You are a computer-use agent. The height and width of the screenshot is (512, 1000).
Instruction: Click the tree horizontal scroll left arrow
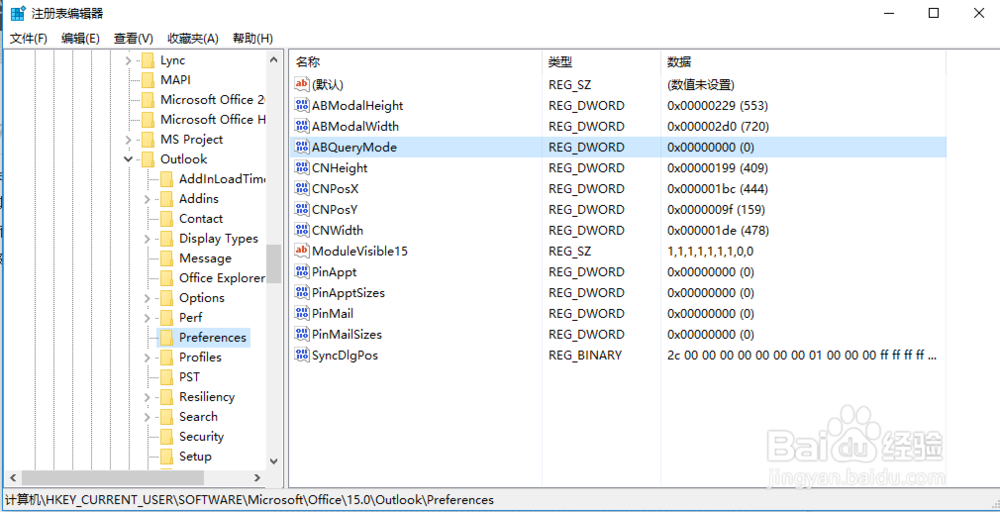click(11, 477)
